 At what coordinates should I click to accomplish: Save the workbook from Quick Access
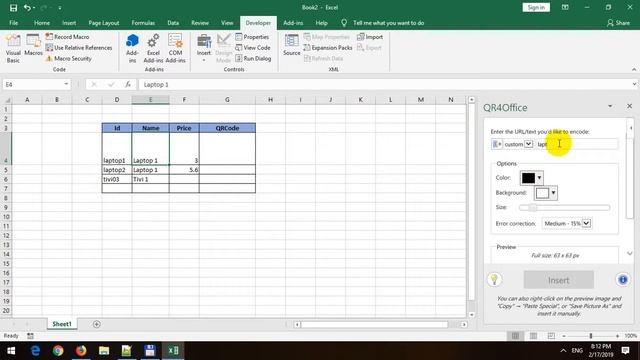click(x=13, y=7)
